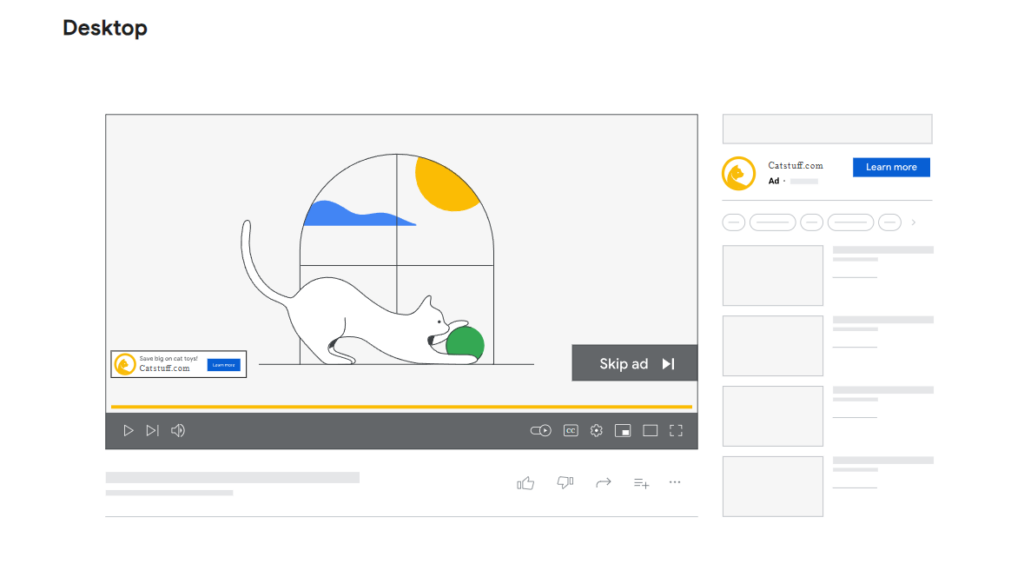Open video settings gear icon
Image resolution: width=1024 pixels, height=577 pixels.
pyautogui.click(x=597, y=431)
